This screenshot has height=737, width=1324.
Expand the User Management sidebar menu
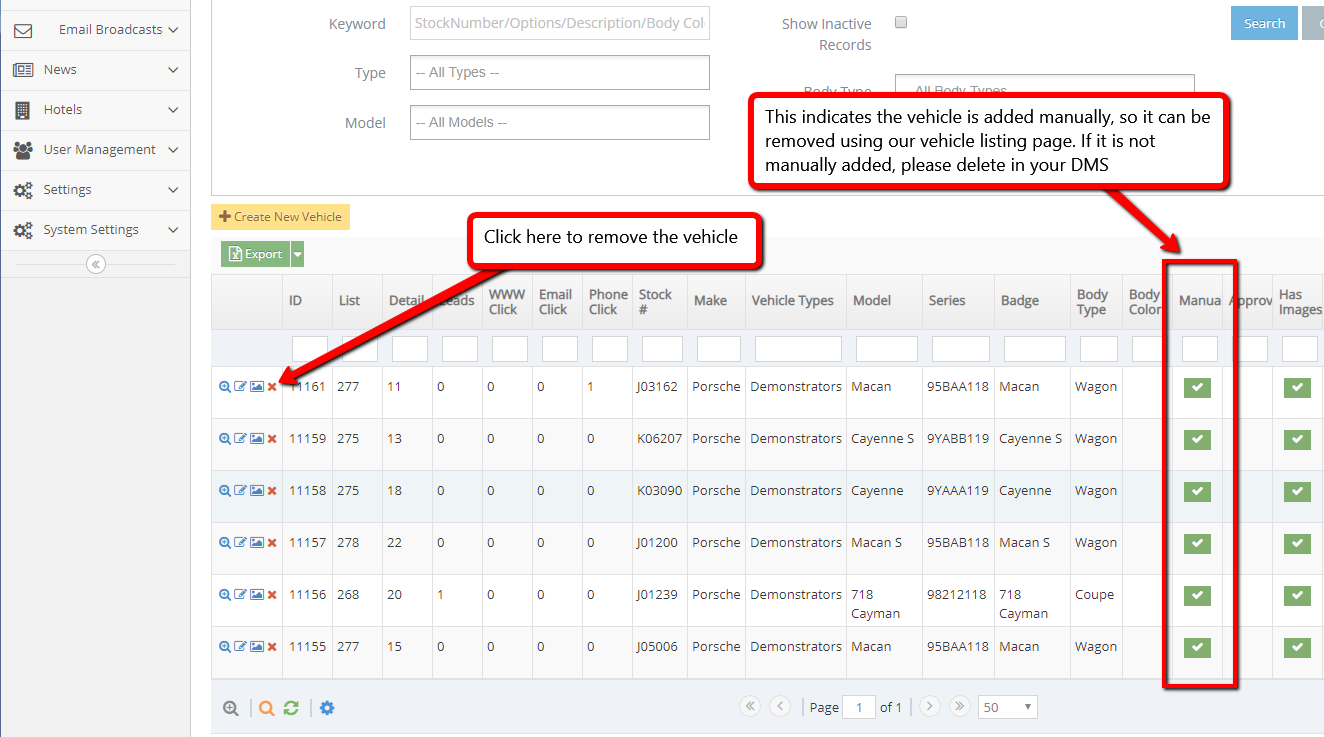click(95, 150)
